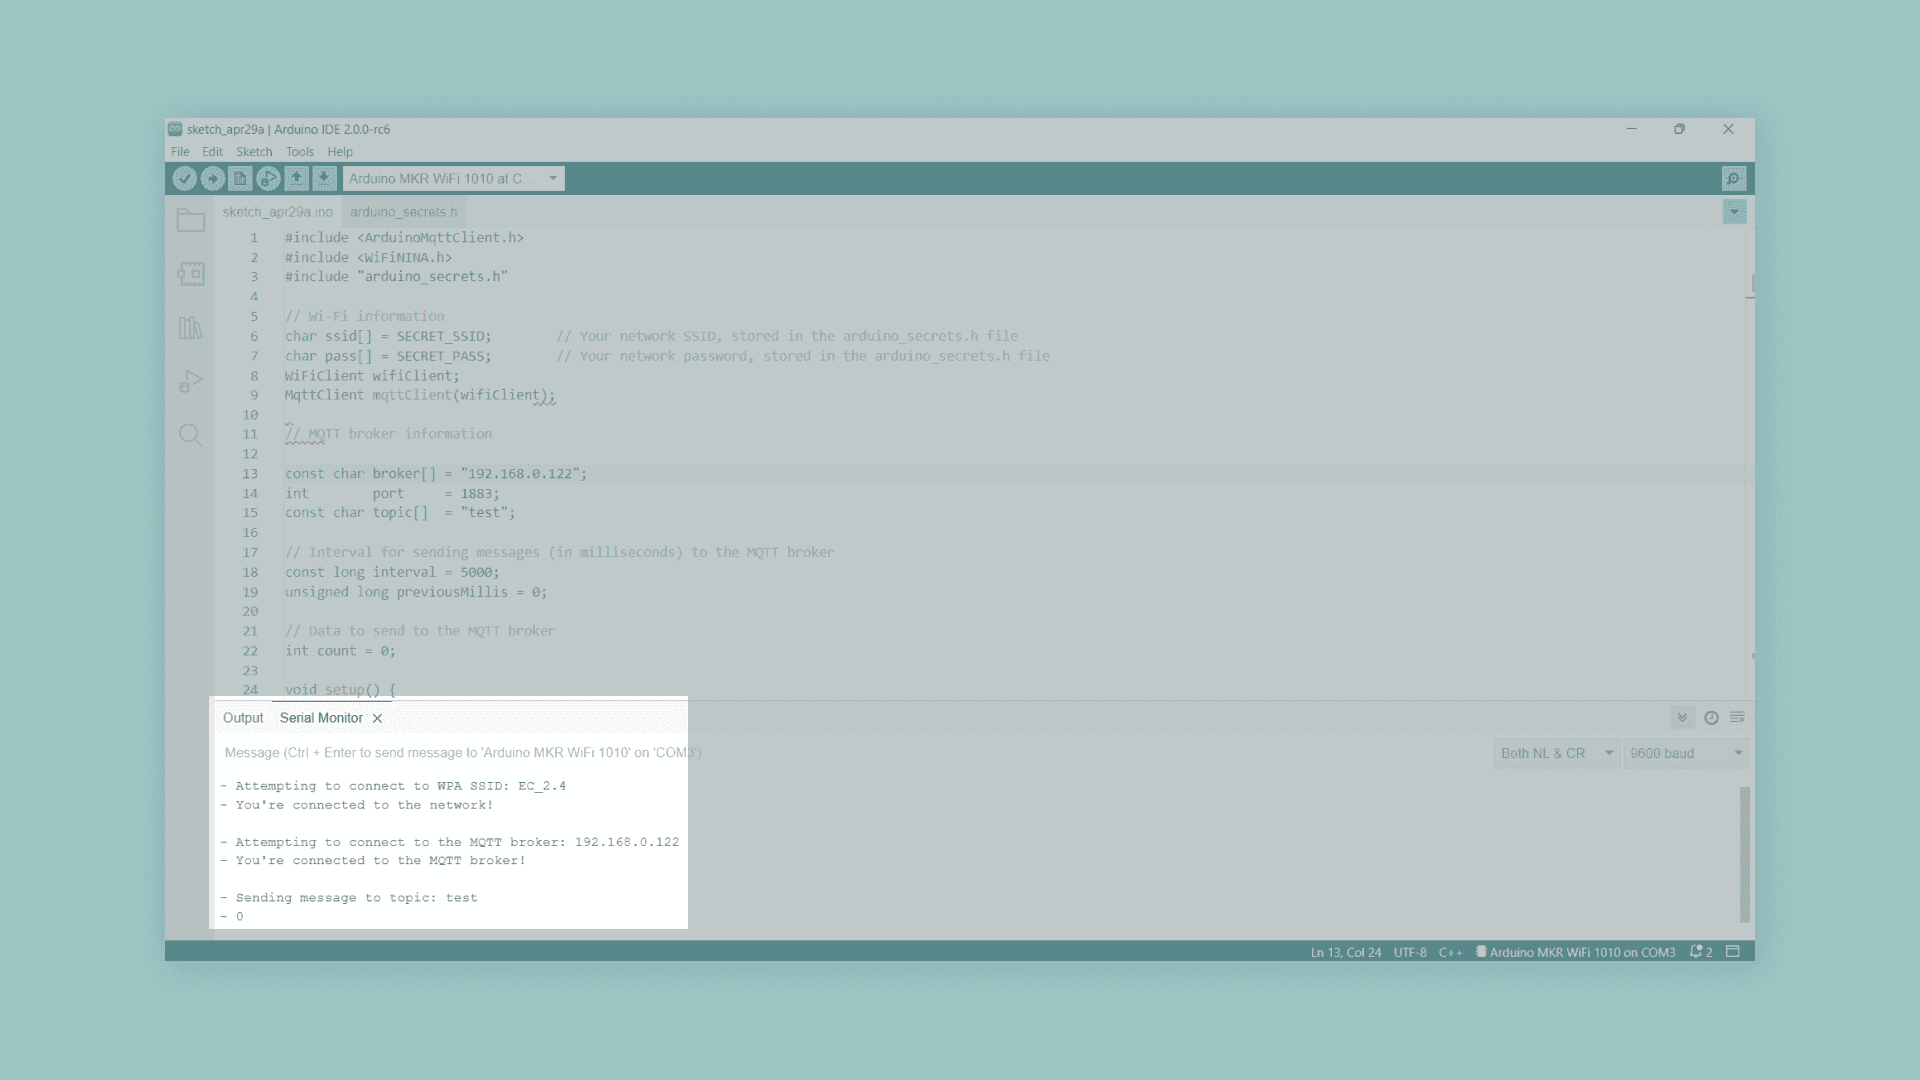Image resolution: width=1920 pixels, height=1080 pixels.
Task: Open the board selector Arduino MKR WiFi 1010 dropdown
Action: (453, 178)
